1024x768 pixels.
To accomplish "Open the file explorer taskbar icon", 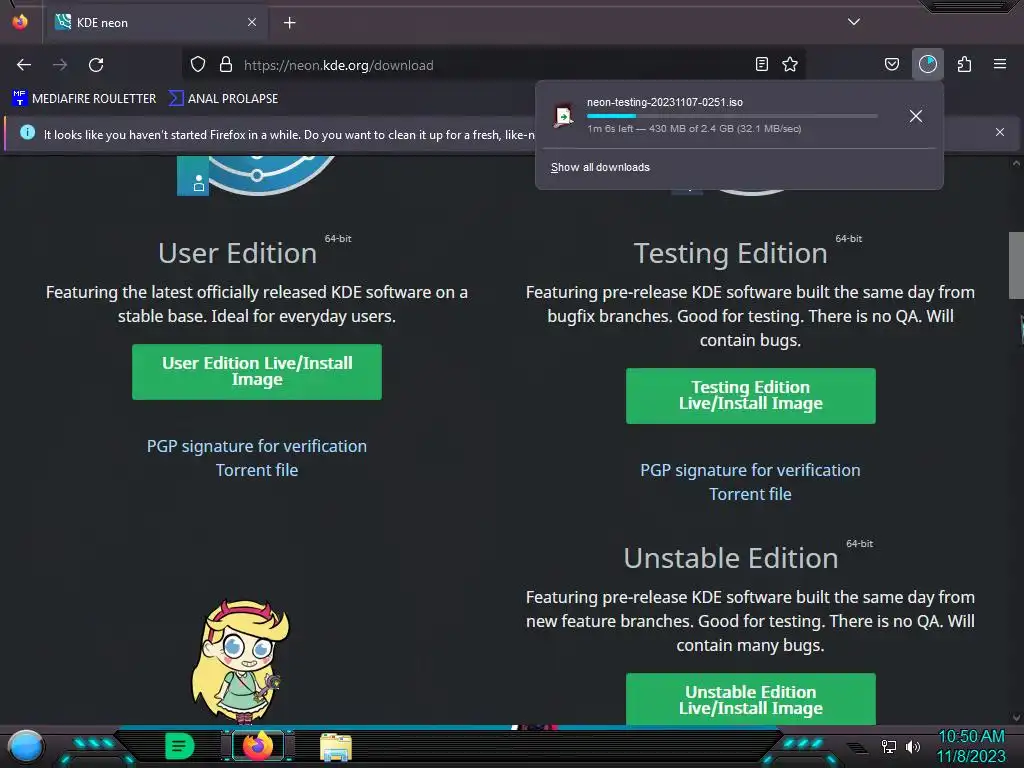I will pos(336,746).
